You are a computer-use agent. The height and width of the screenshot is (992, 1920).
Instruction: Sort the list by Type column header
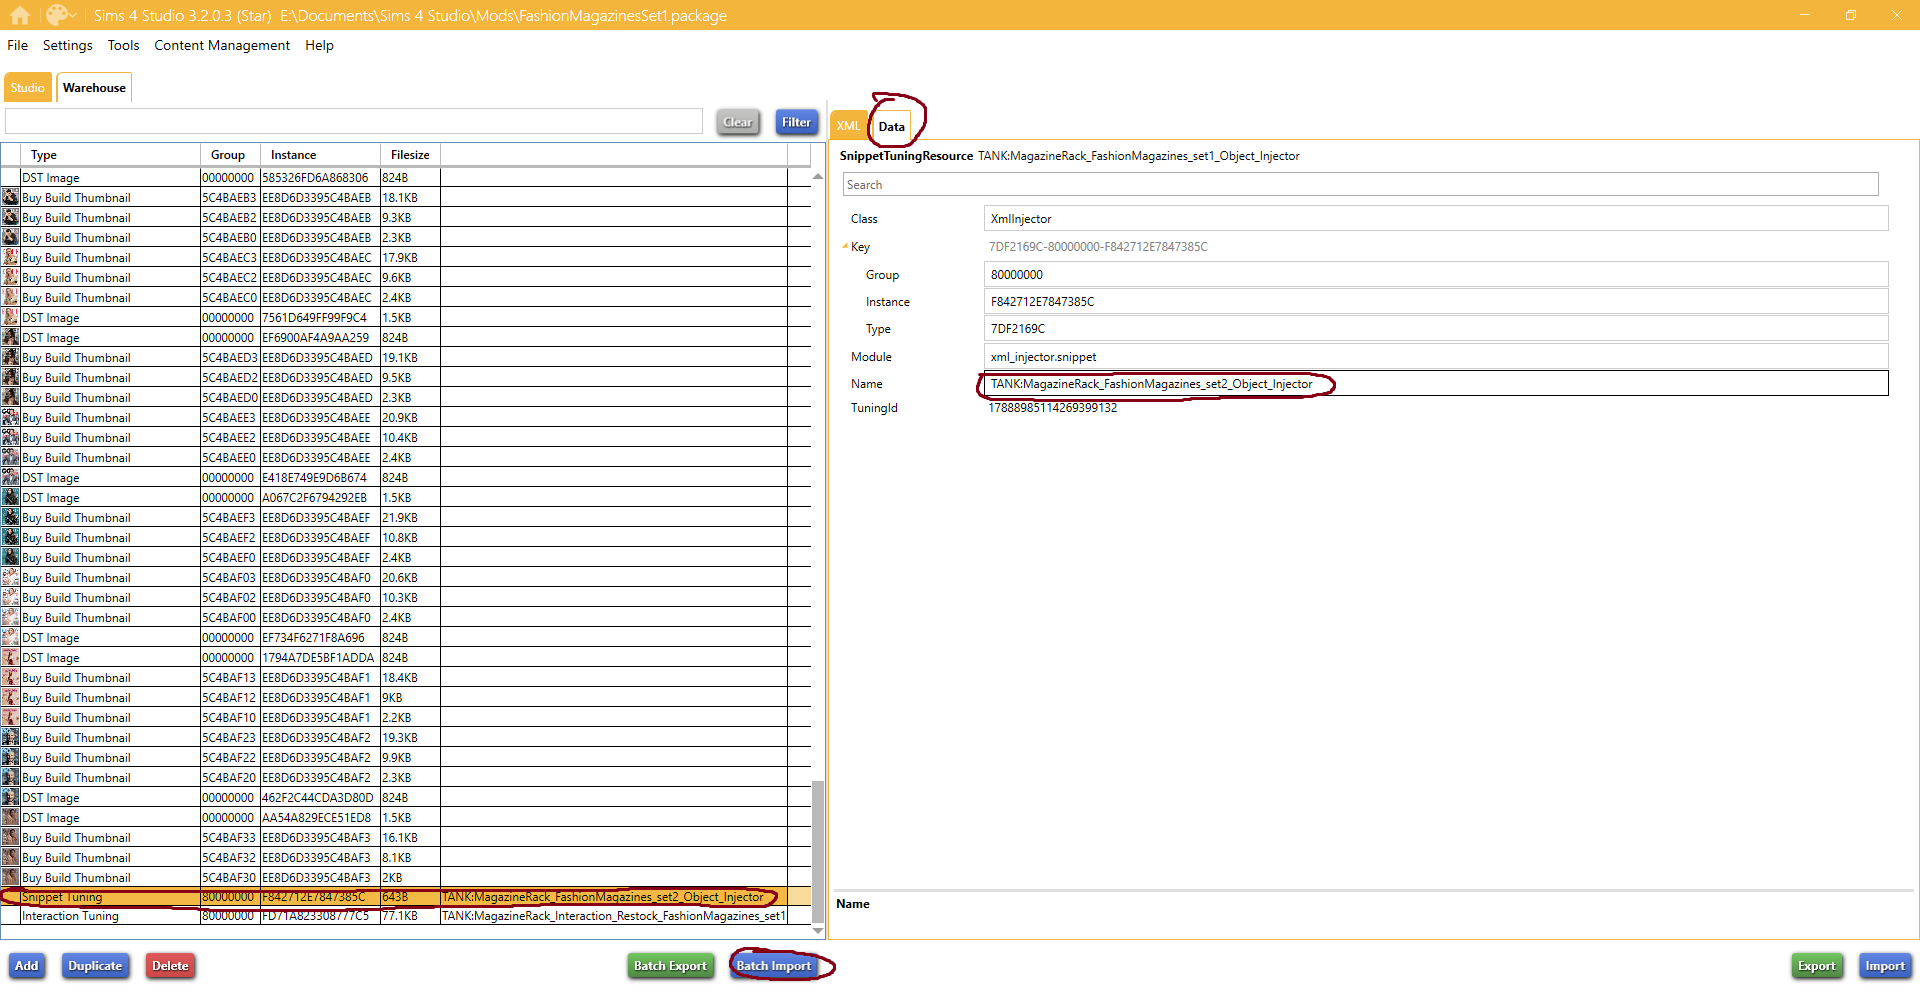click(110, 155)
